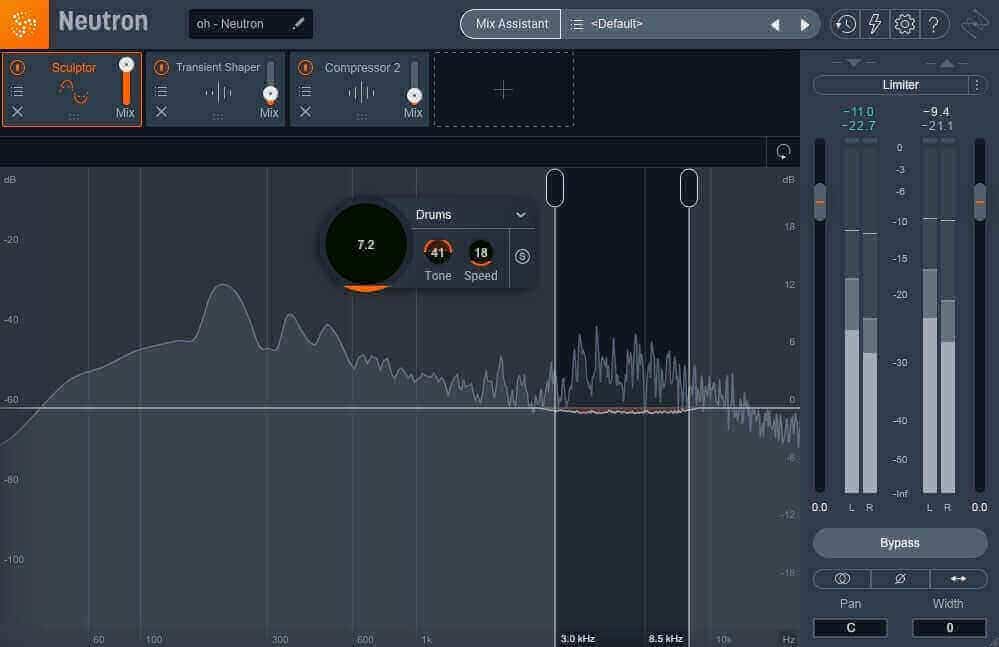This screenshot has height=647, width=999.
Task: Remove the Compressor 2 module
Action: pyautogui.click(x=305, y=111)
